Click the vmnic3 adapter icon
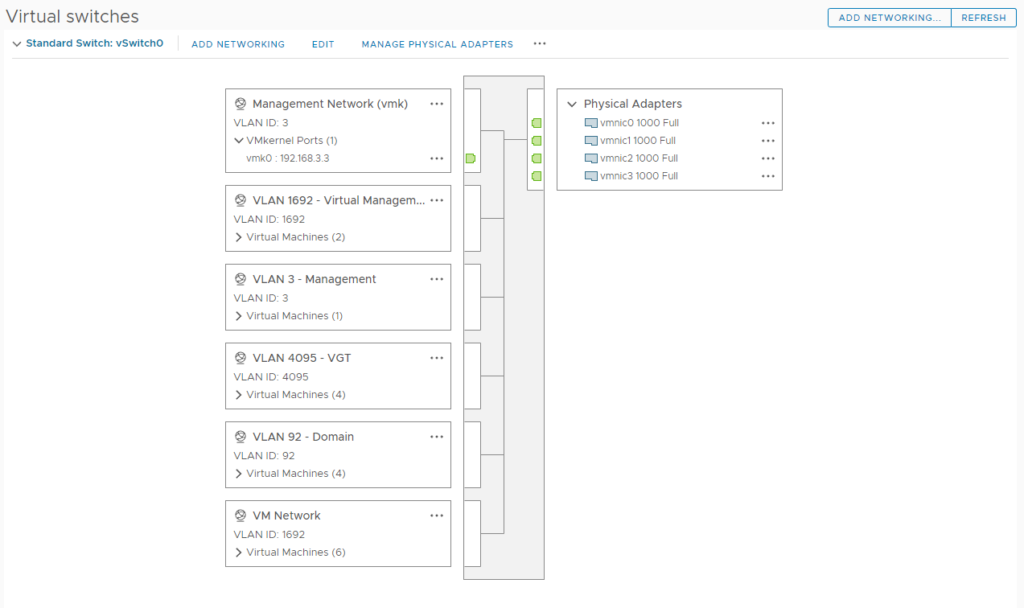The image size is (1024, 608). coord(591,176)
